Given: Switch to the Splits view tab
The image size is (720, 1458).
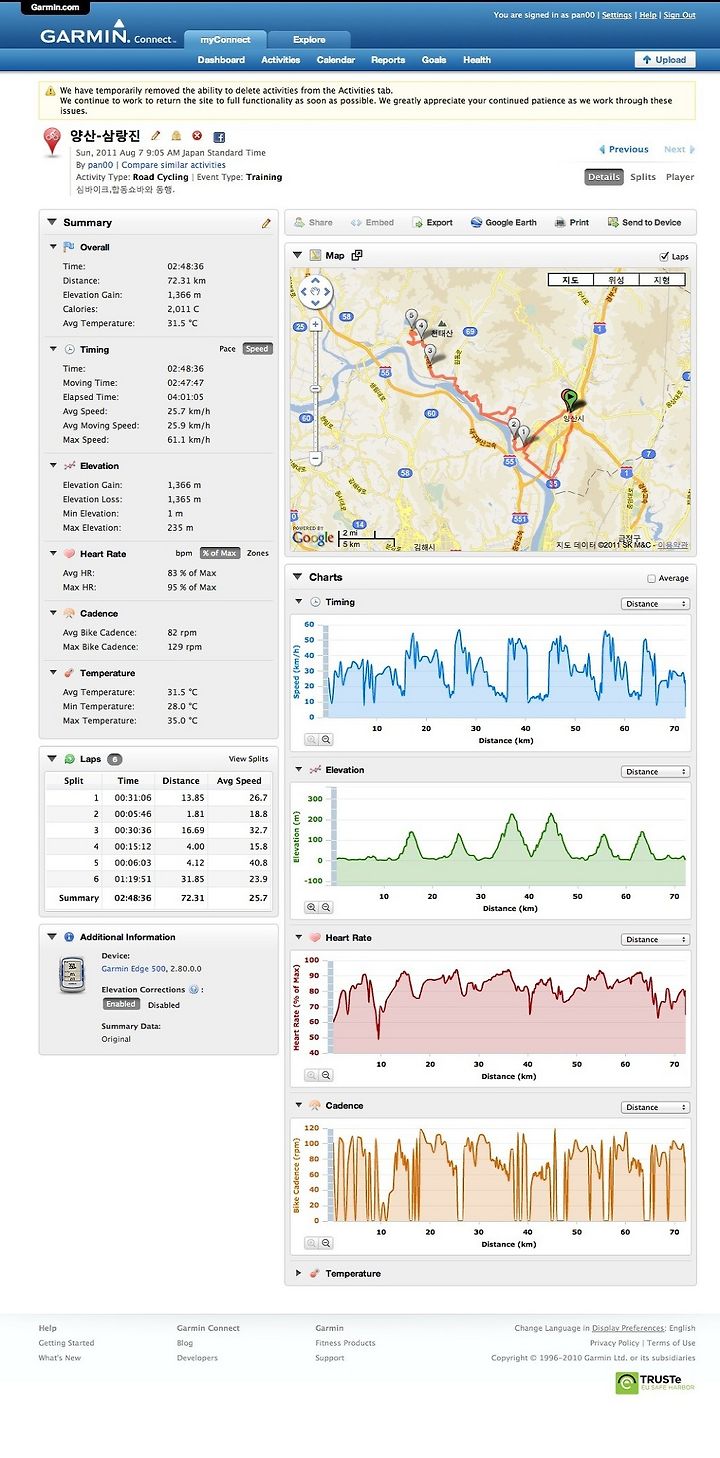Looking at the screenshot, I should 643,177.
